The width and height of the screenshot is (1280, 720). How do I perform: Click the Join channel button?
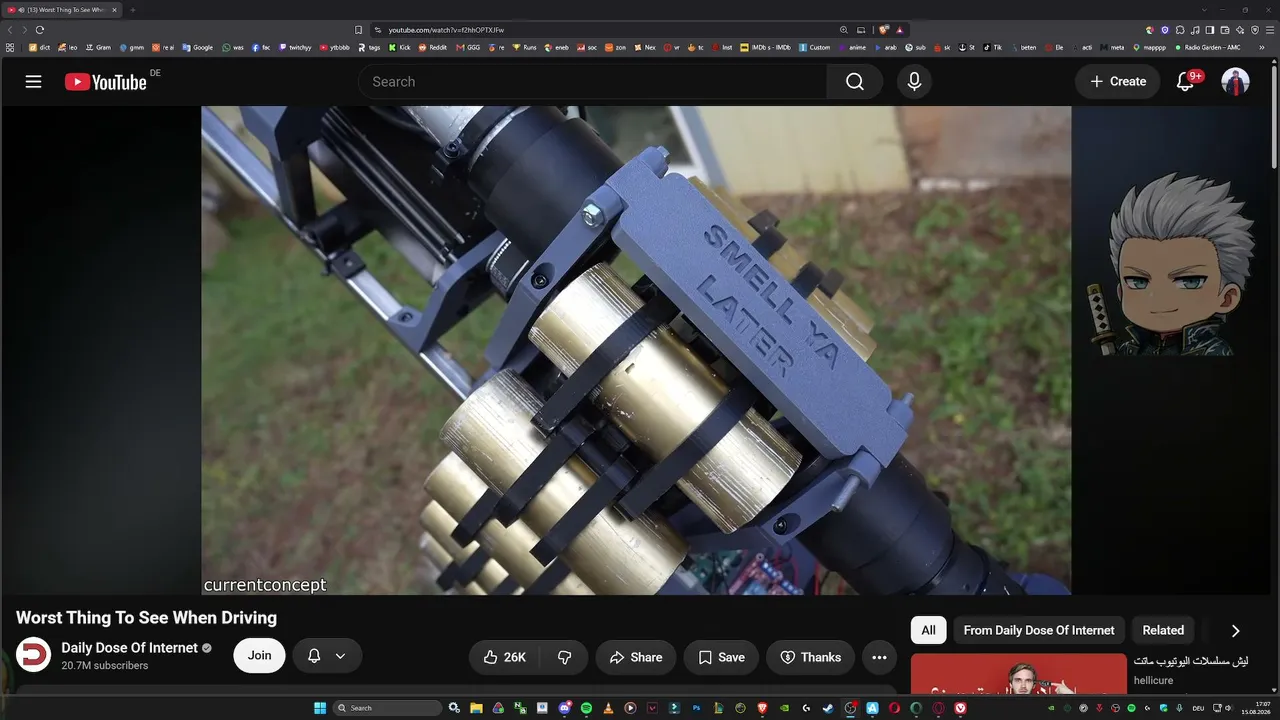click(259, 656)
